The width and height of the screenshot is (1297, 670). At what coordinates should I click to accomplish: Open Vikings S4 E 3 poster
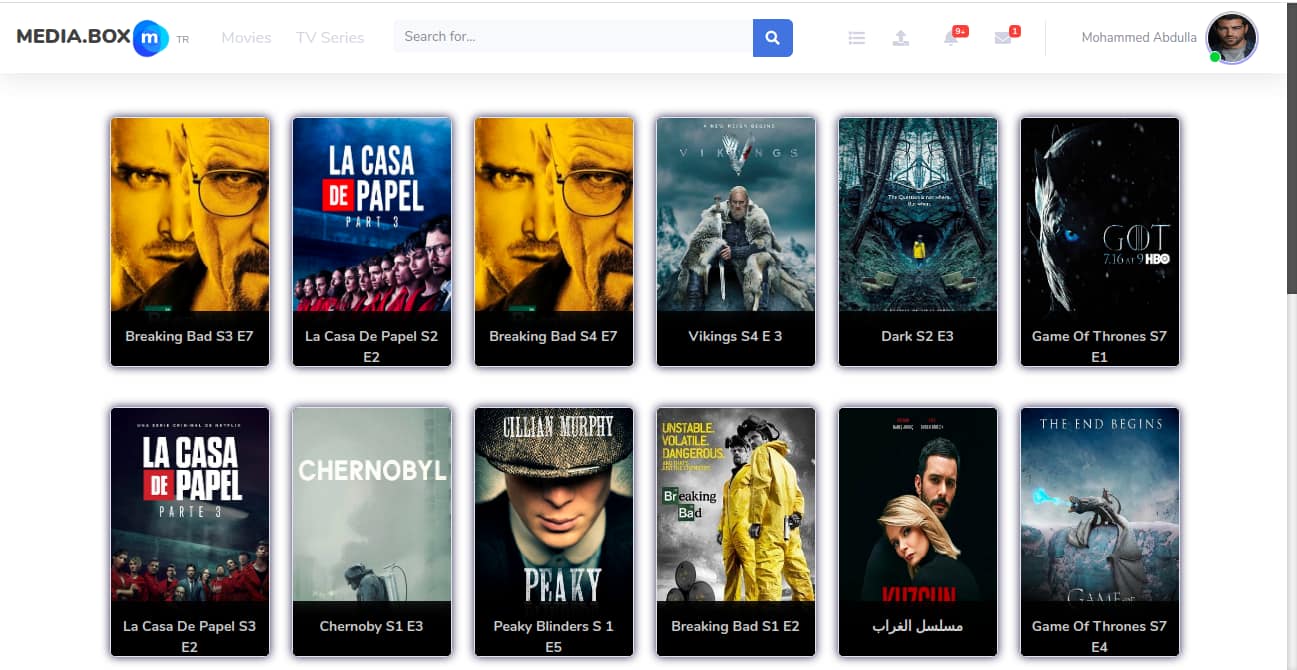click(736, 214)
